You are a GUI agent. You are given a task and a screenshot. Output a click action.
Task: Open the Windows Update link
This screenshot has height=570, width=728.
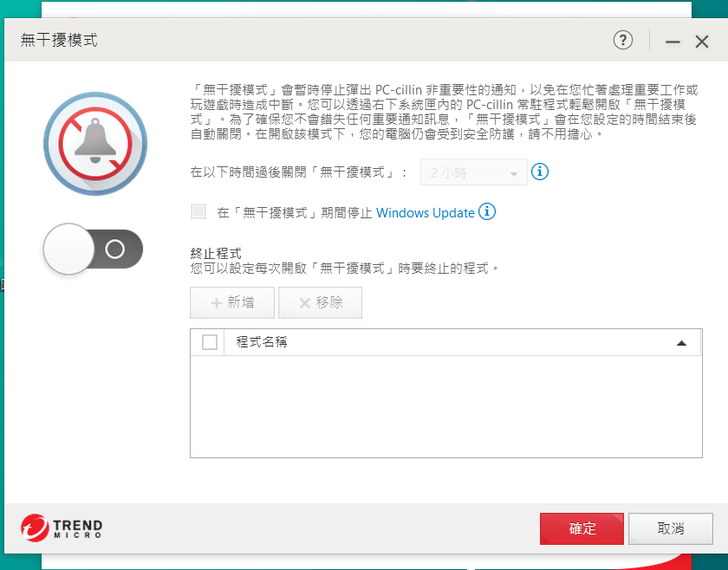click(x=425, y=213)
